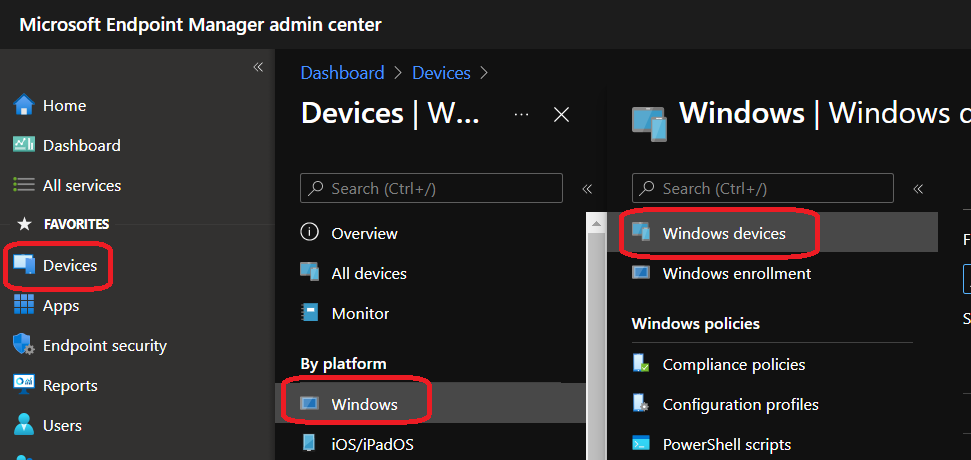This screenshot has height=460, width=971.
Task: Click the Home icon in left sidebar
Action: click(24, 105)
